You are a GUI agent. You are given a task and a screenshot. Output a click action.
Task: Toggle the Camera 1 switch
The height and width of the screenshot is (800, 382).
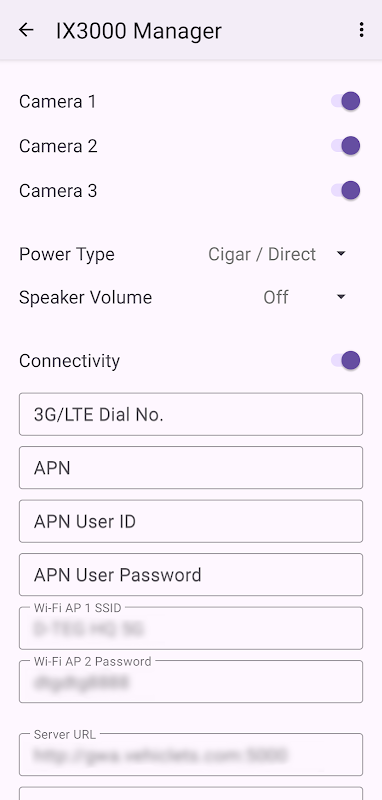click(x=346, y=101)
